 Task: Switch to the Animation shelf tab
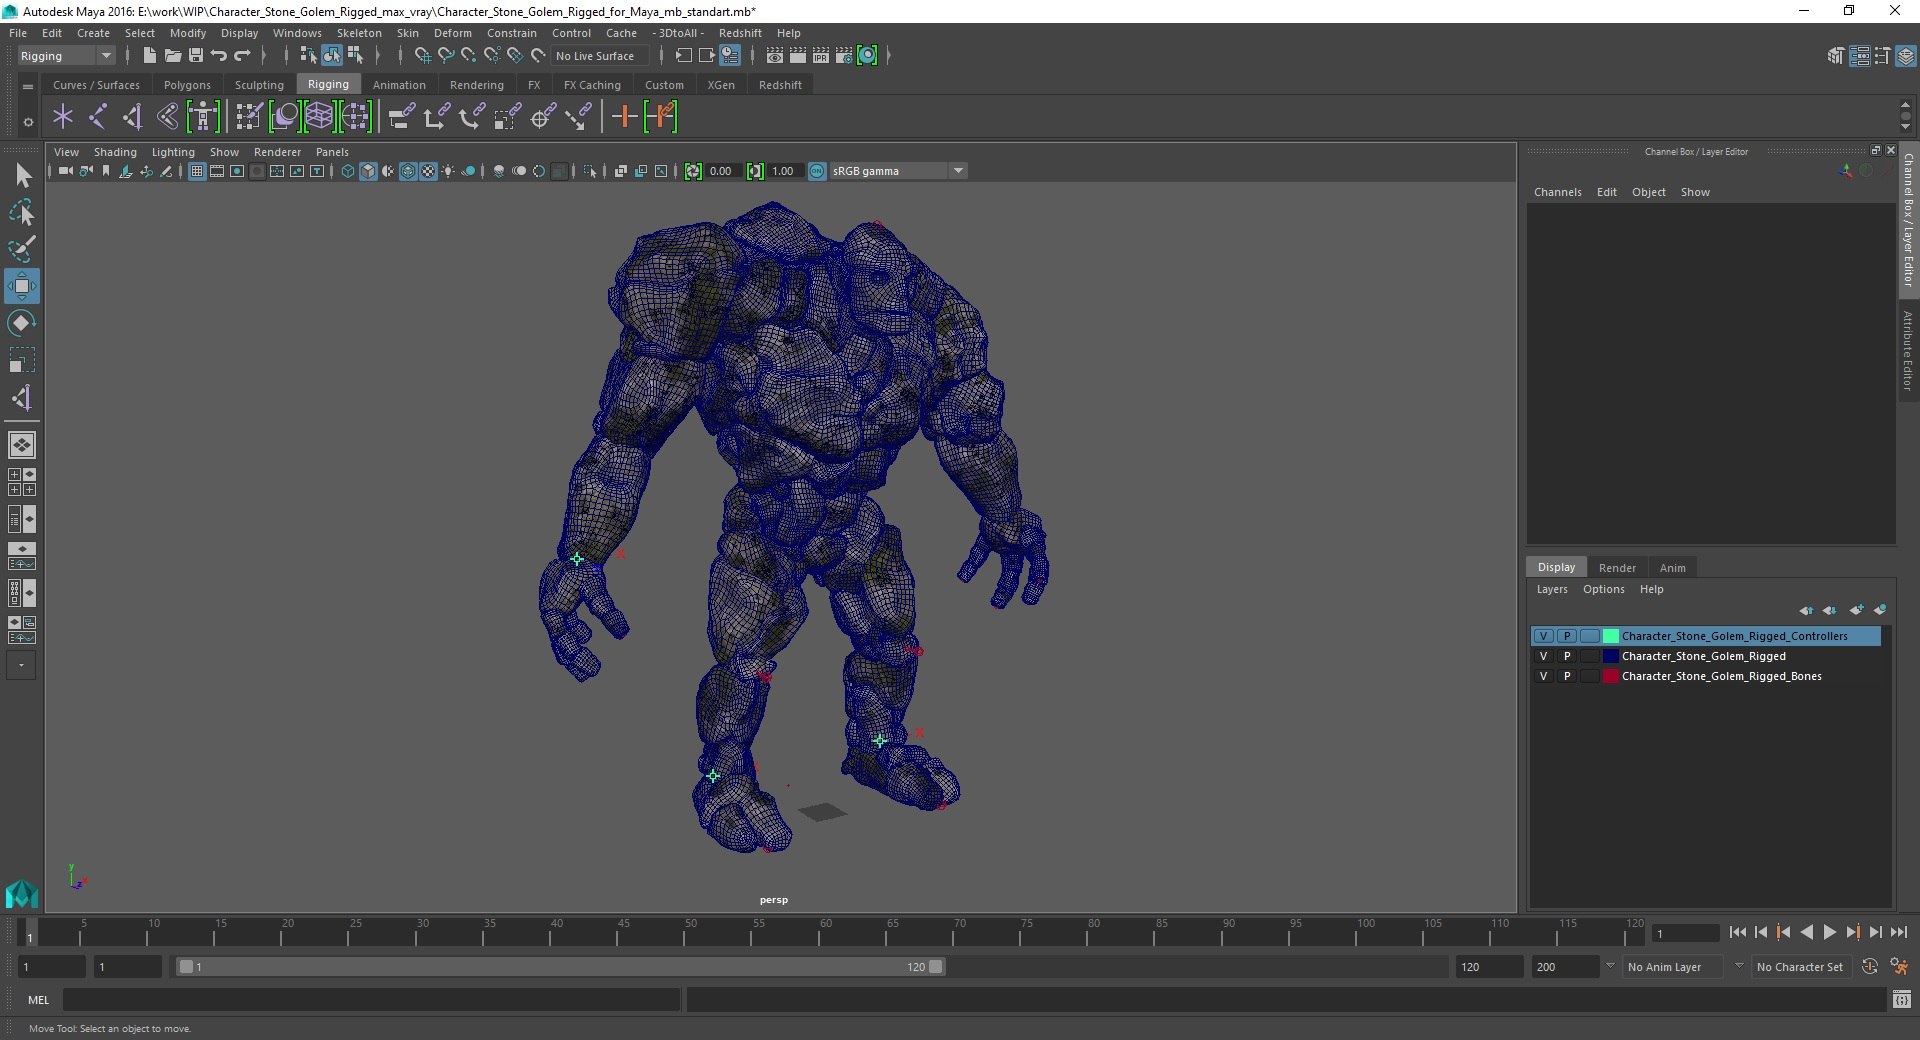pos(399,85)
